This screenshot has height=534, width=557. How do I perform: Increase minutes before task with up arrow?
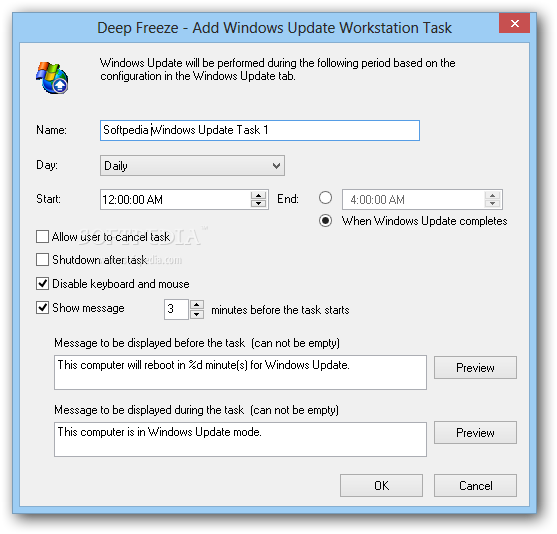click(x=197, y=305)
